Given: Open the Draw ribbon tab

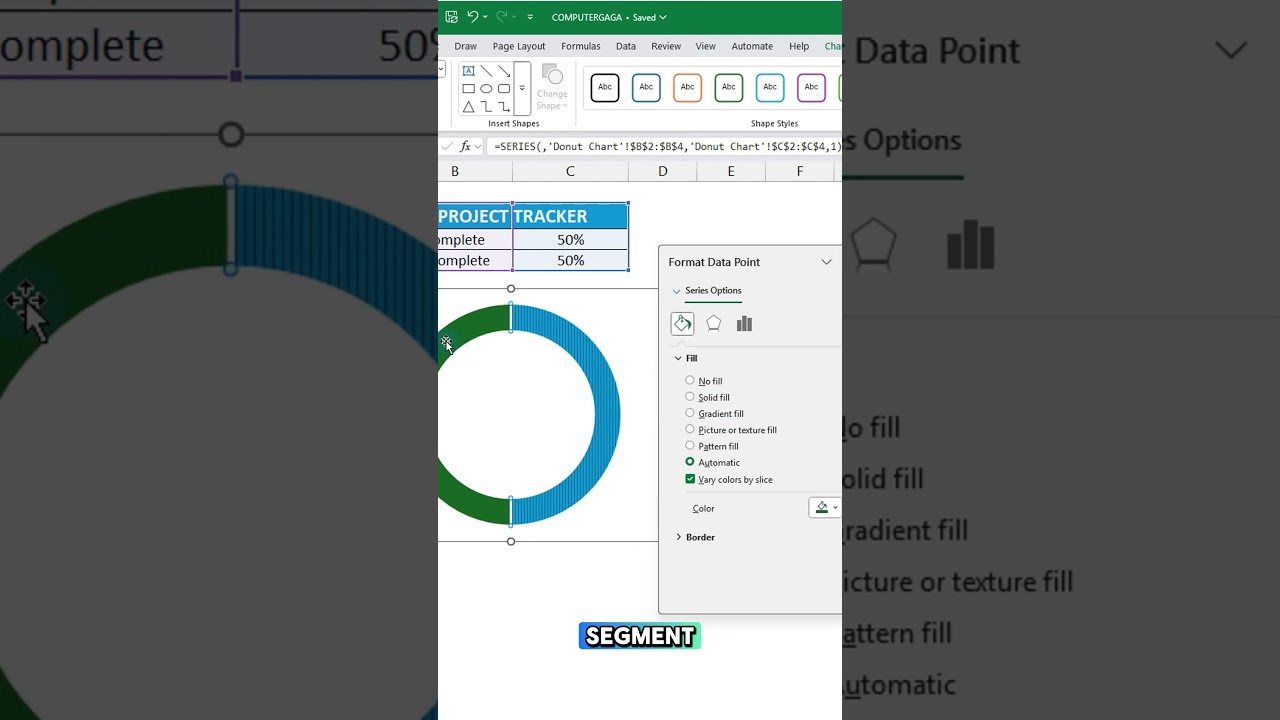Looking at the screenshot, I should click(x=465, y=46).
